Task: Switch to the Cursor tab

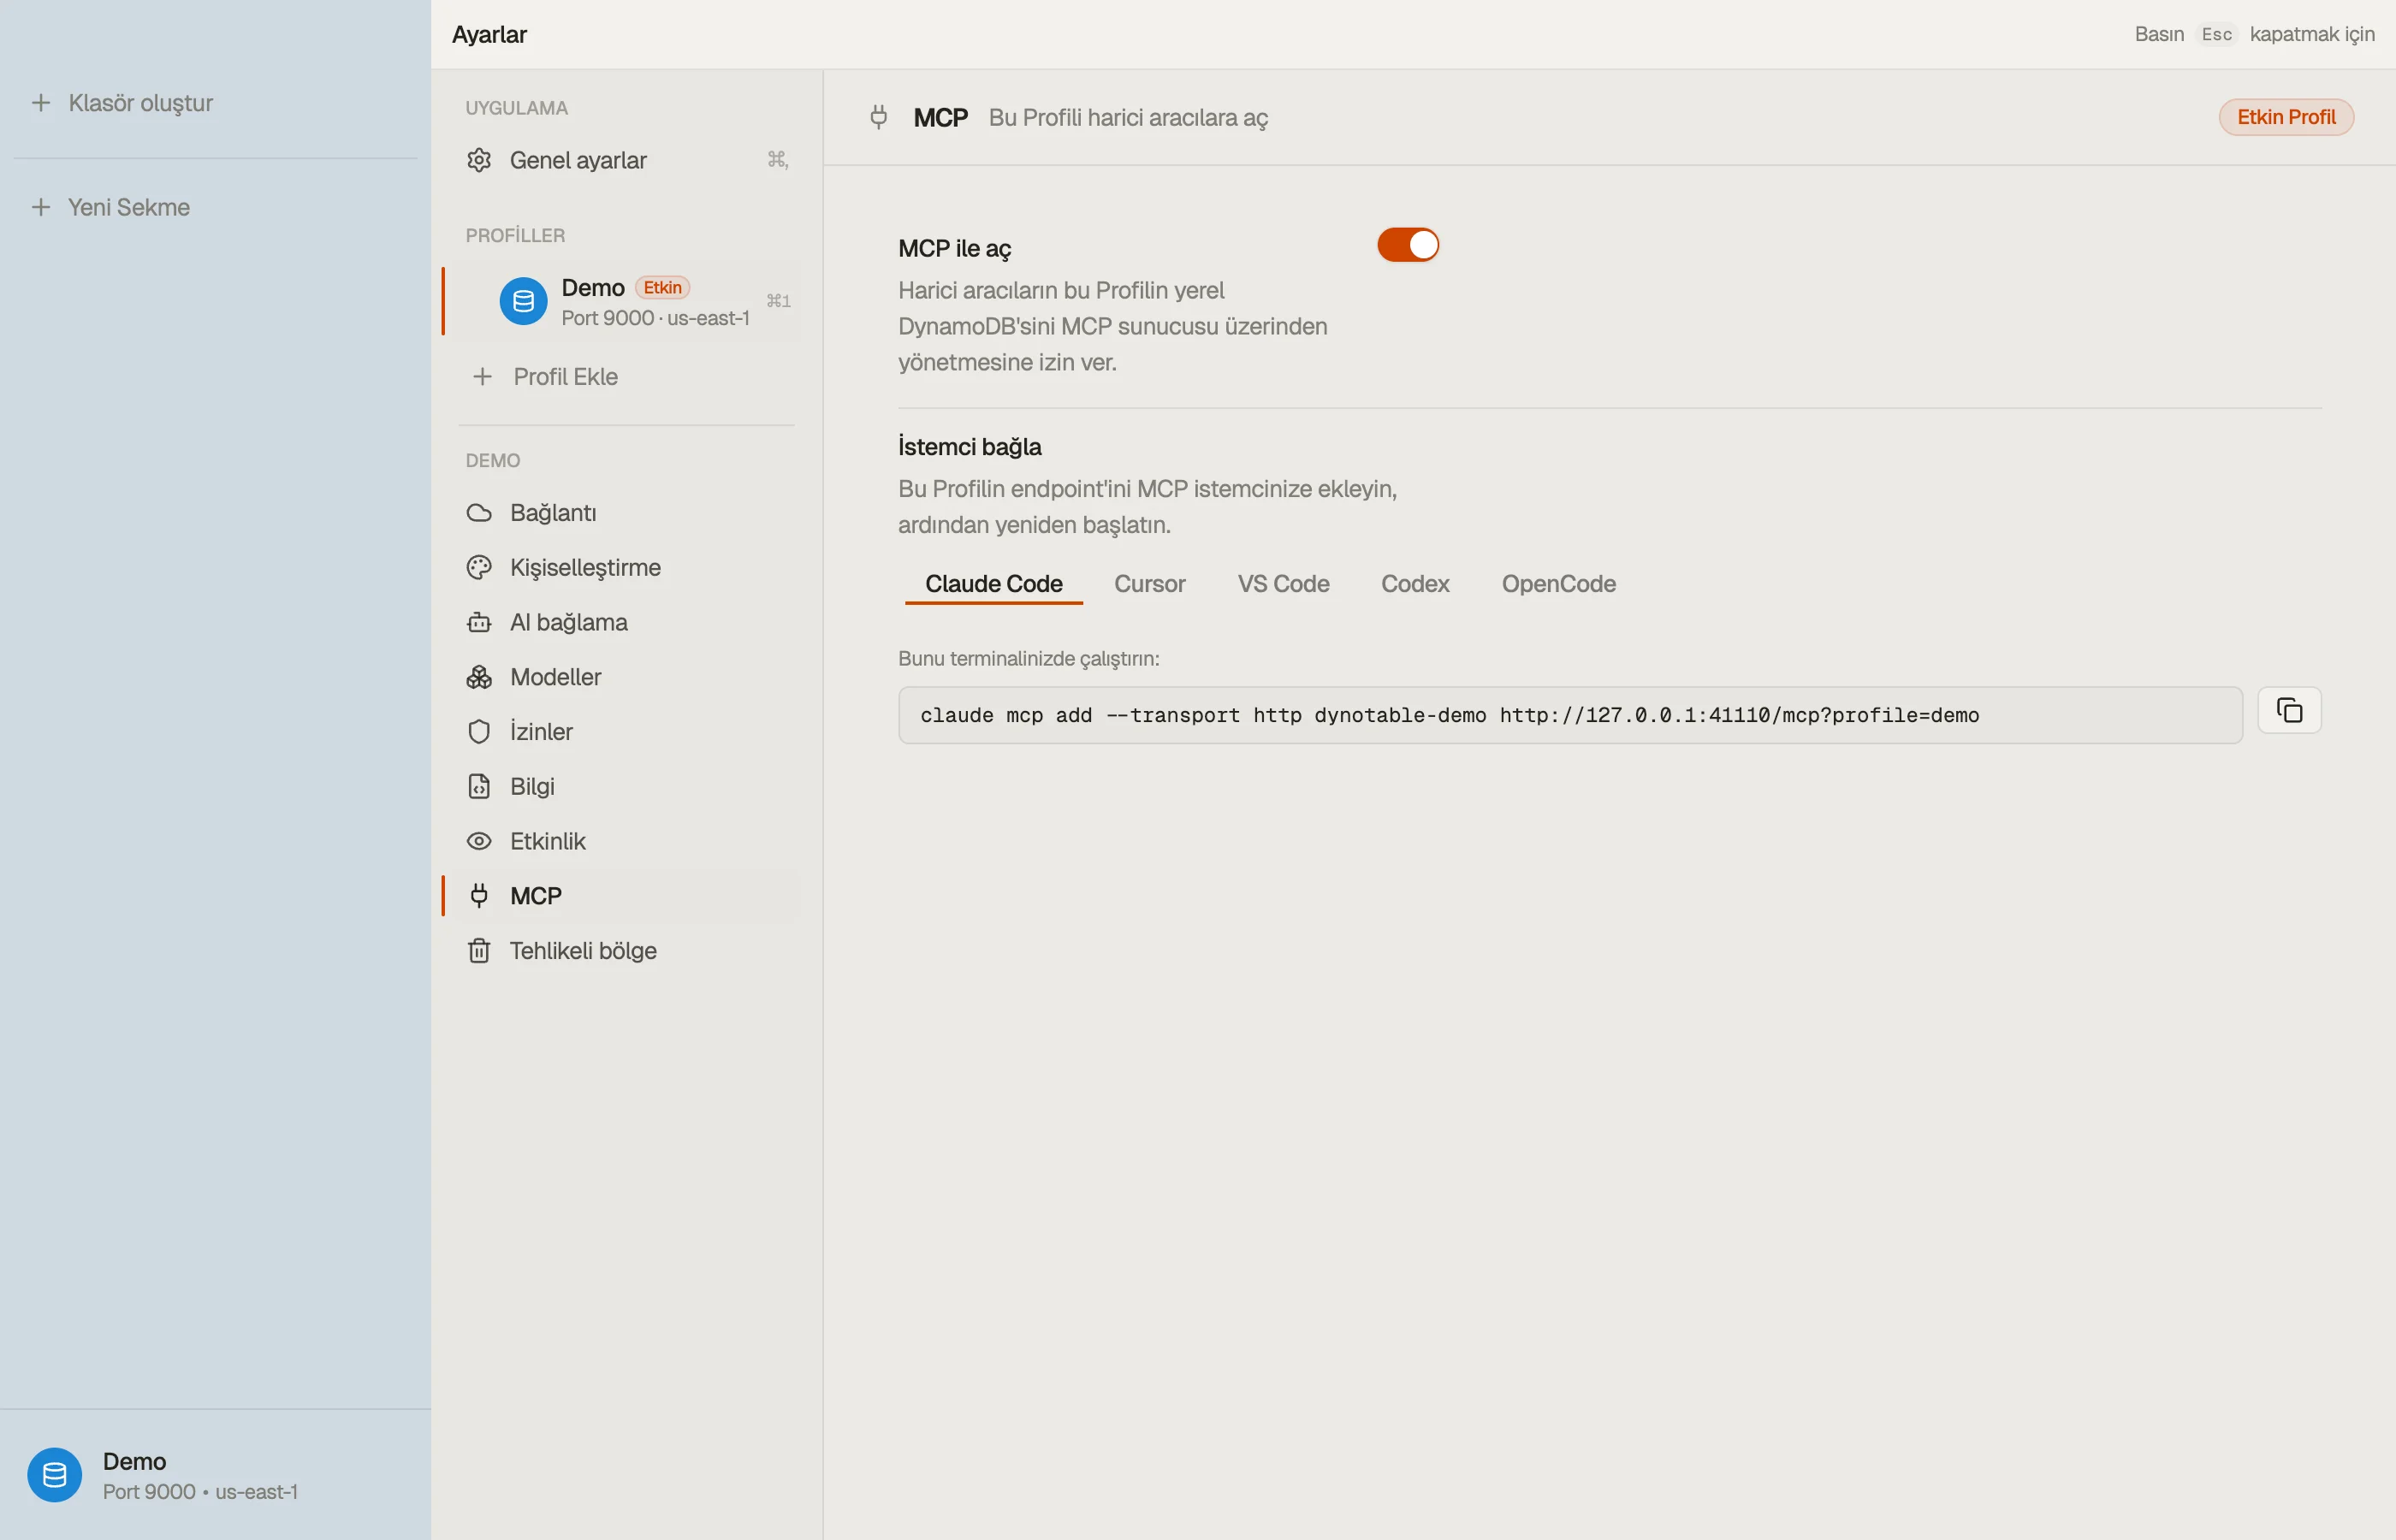Action: 1149,584
